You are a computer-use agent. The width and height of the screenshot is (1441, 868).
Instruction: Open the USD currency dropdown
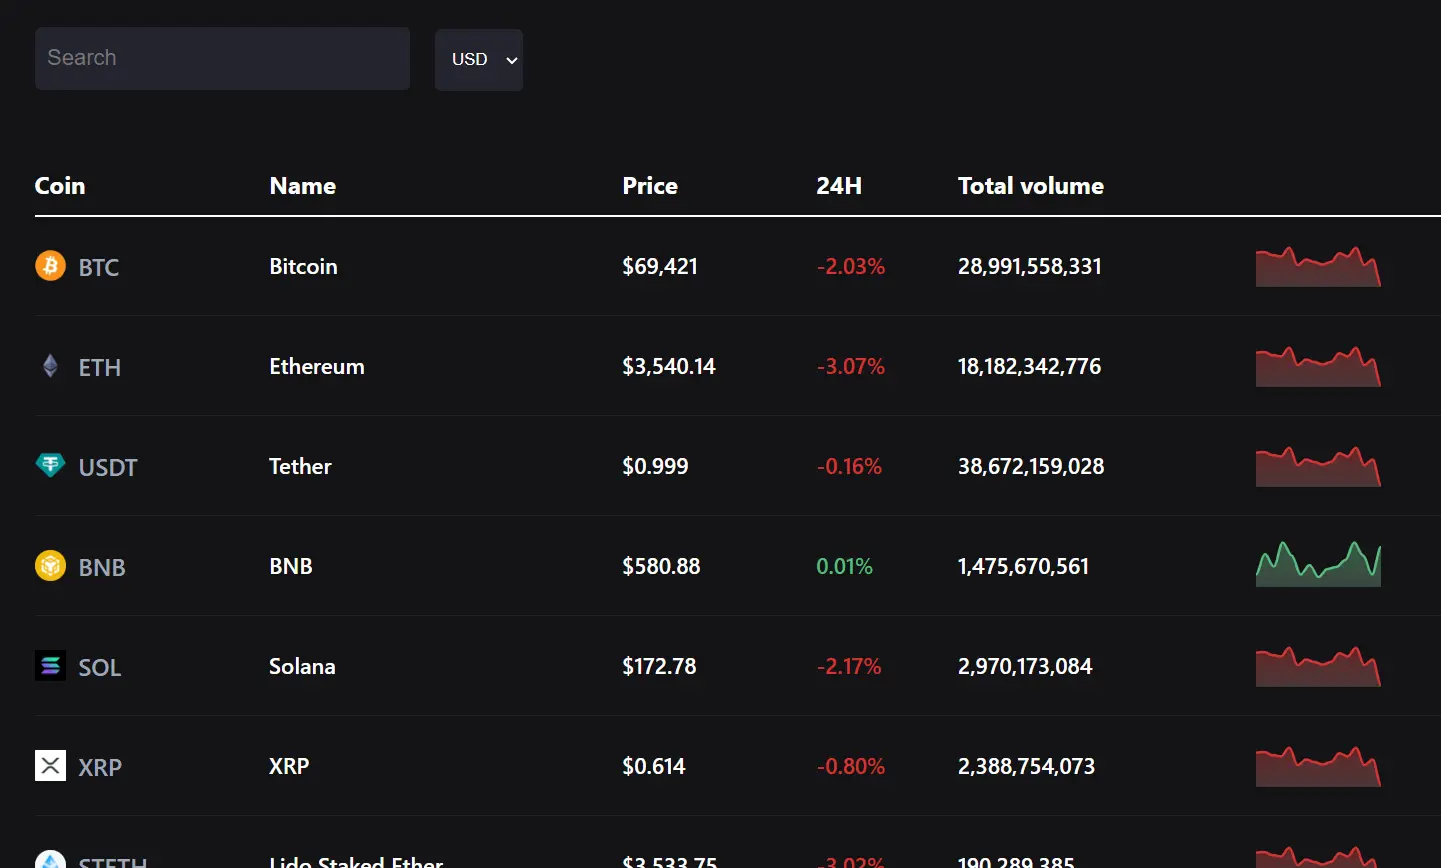[478, 59]
